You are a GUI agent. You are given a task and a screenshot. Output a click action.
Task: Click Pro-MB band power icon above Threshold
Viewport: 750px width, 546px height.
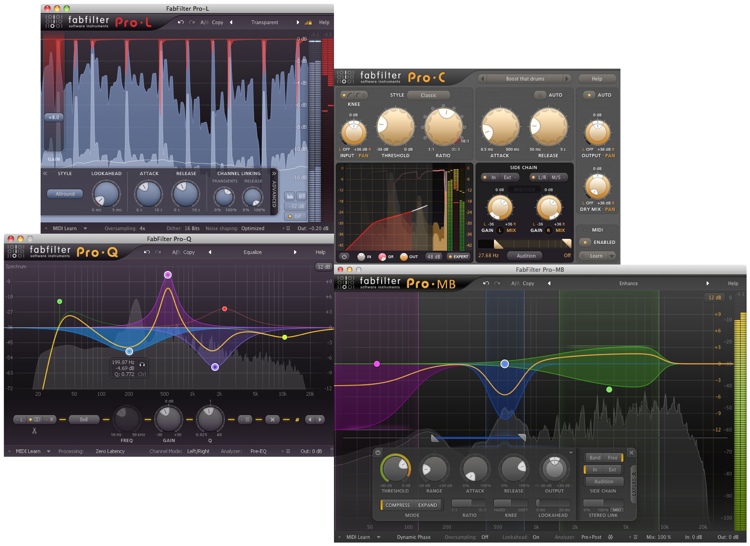coord(378,452)
